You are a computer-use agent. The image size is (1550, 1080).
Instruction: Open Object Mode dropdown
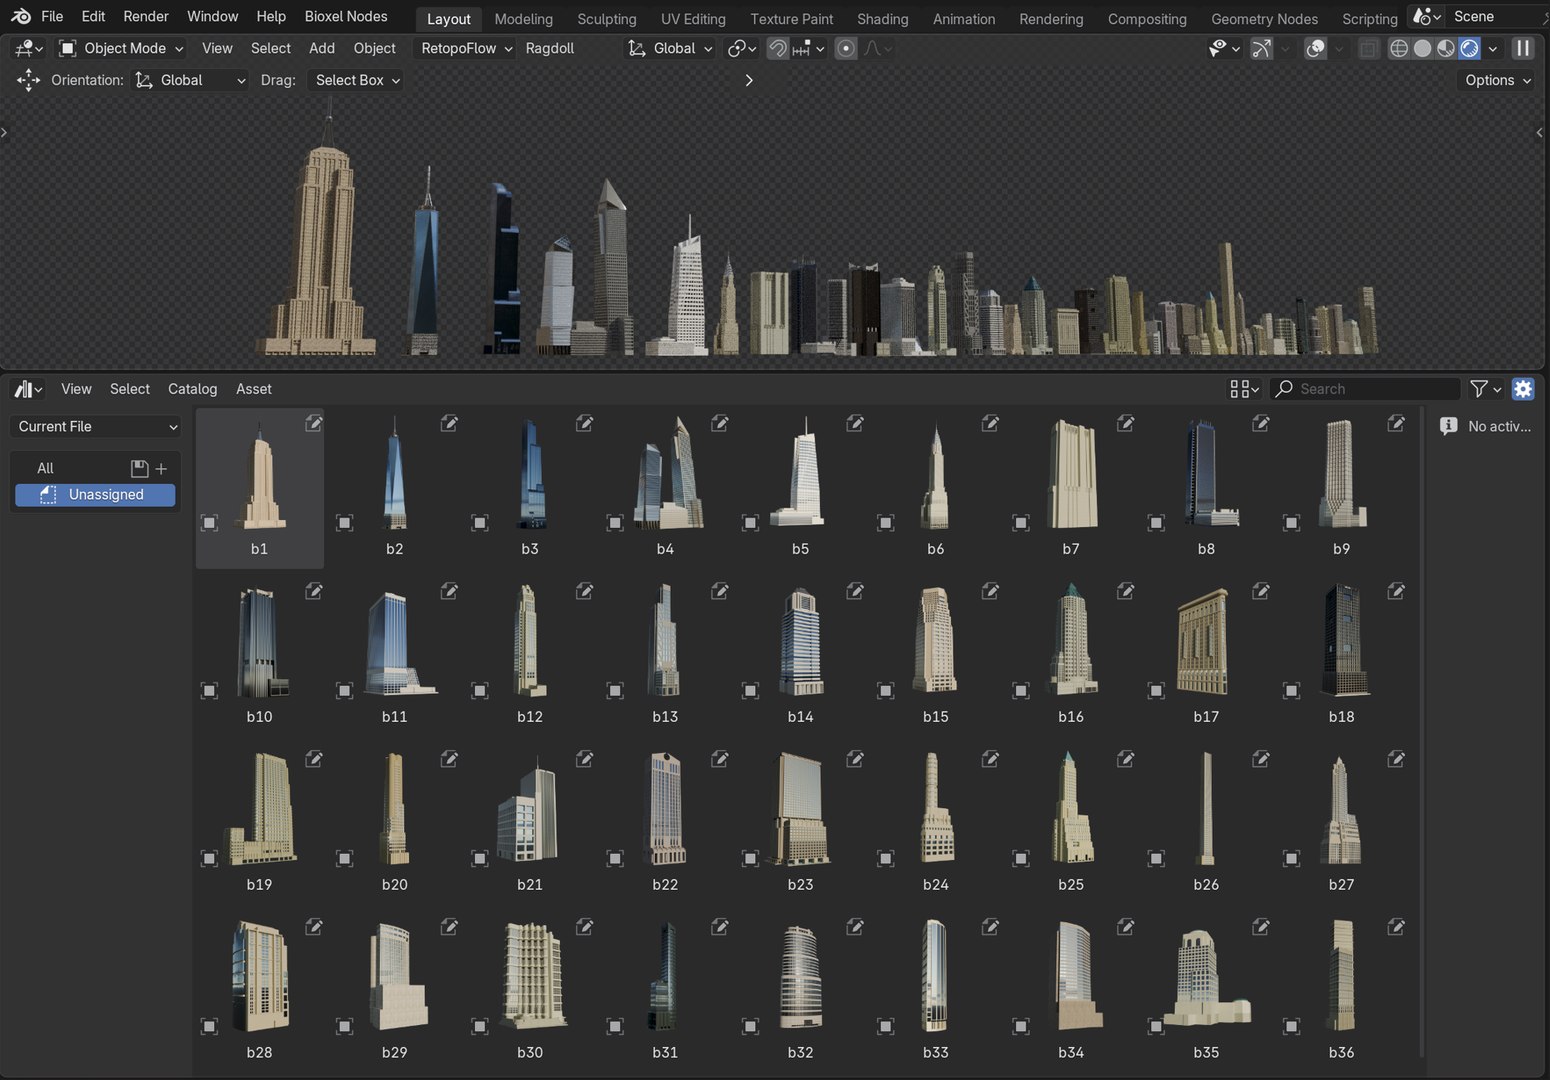121,48
